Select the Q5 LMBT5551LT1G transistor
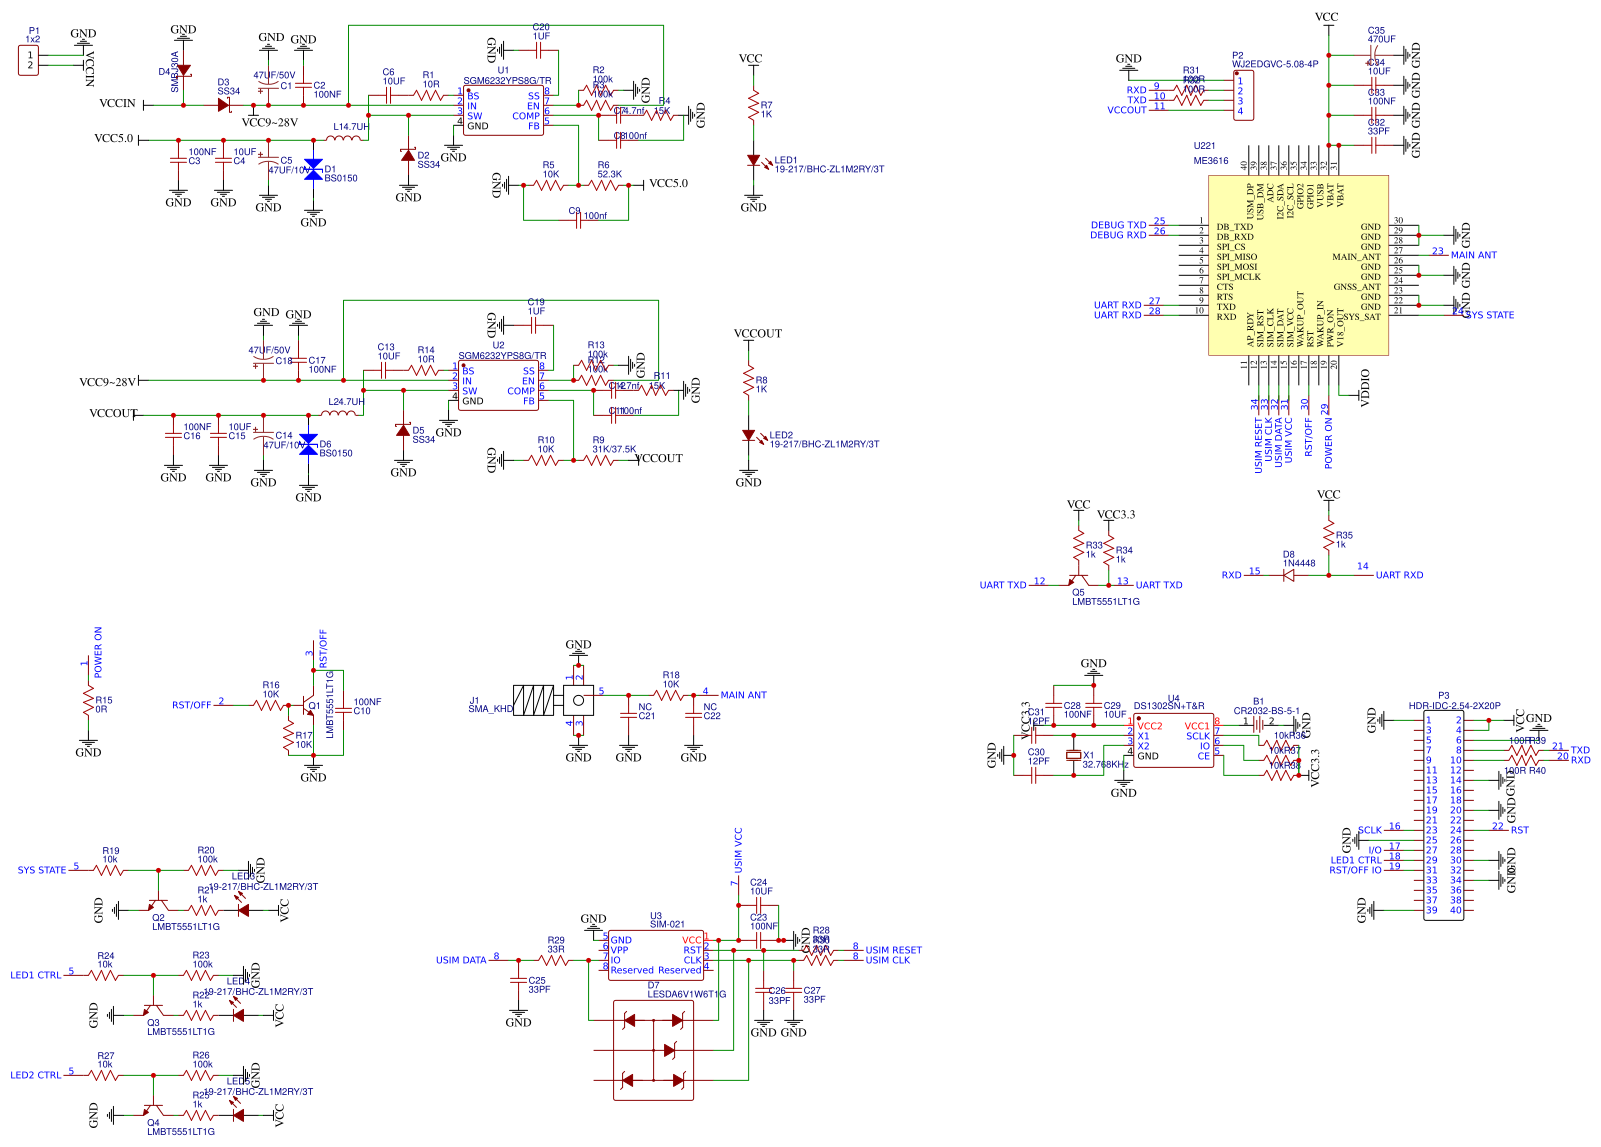1601x1147 pixels. [x=1078, y=579]
